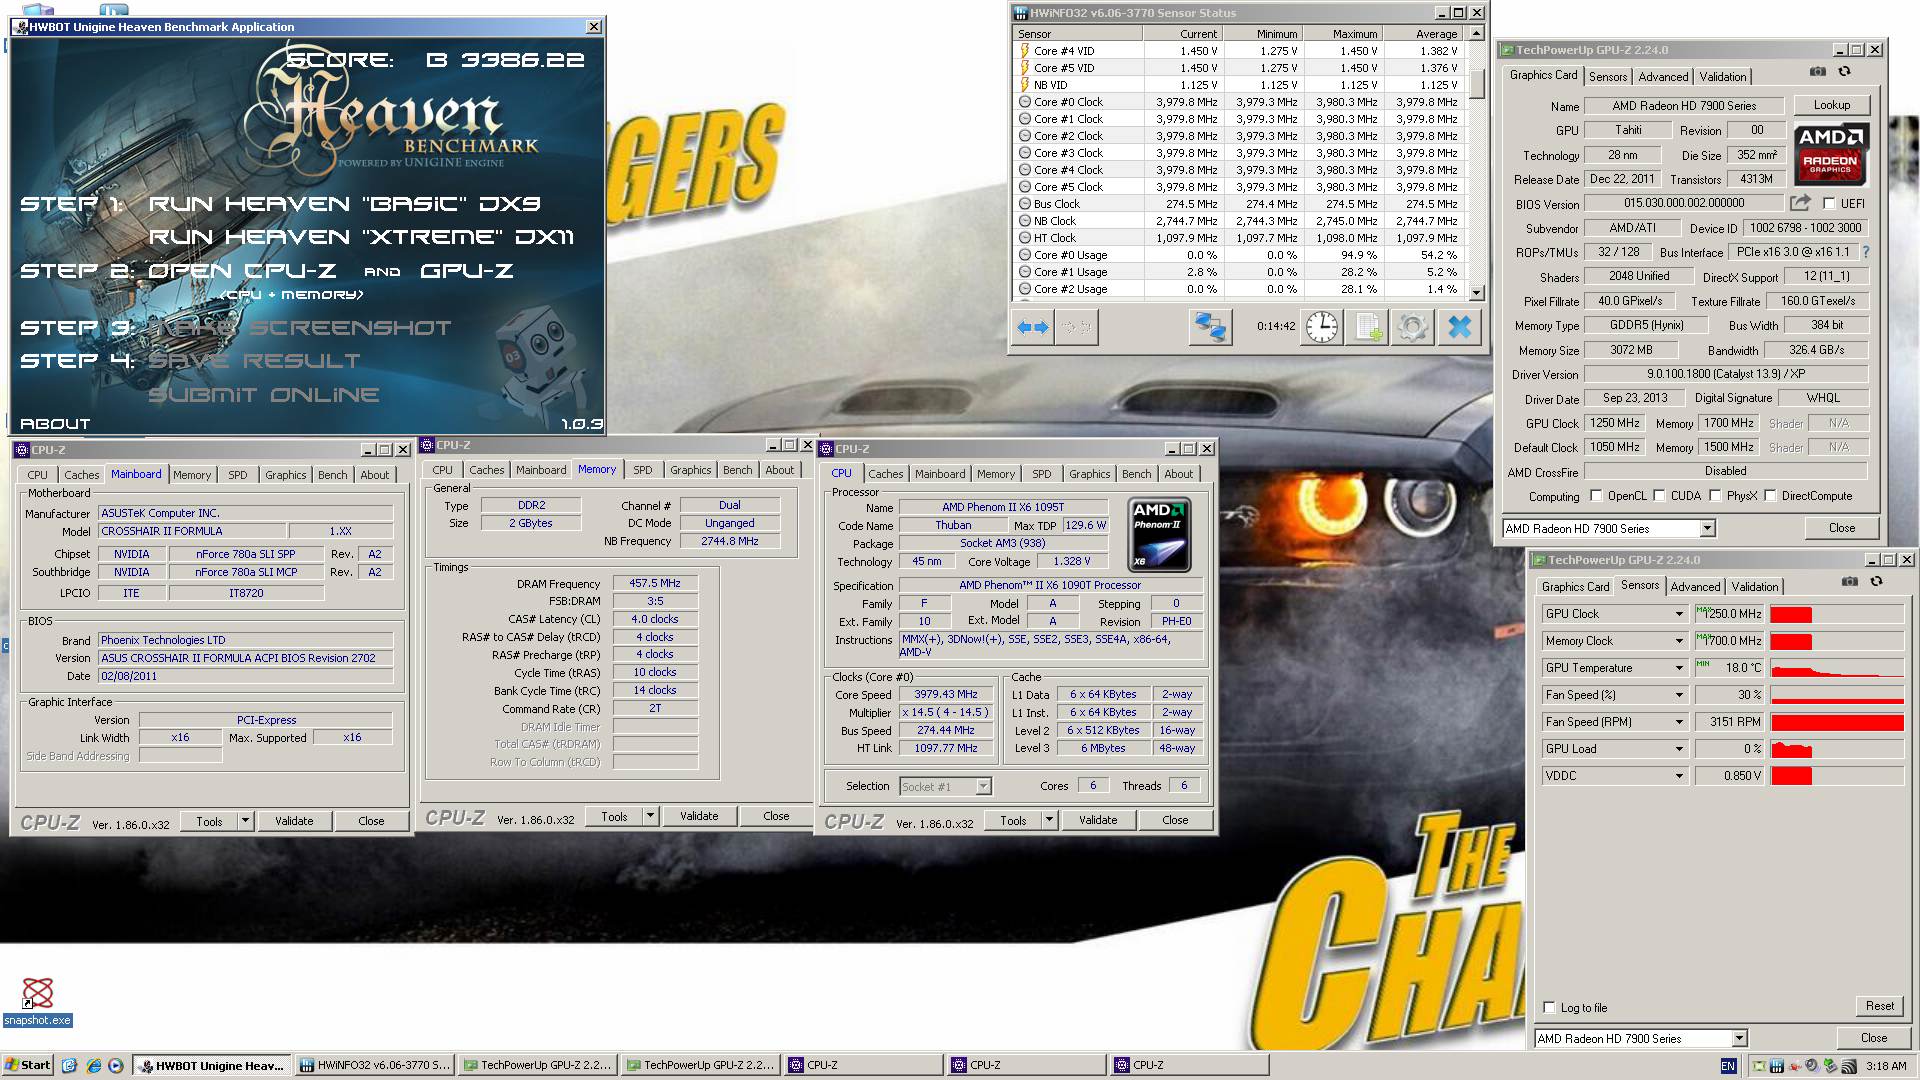Toggle UEFI checkbox in GPU-Z
Viewport: 1920px width, 1080px height.
click(1829, 204)
